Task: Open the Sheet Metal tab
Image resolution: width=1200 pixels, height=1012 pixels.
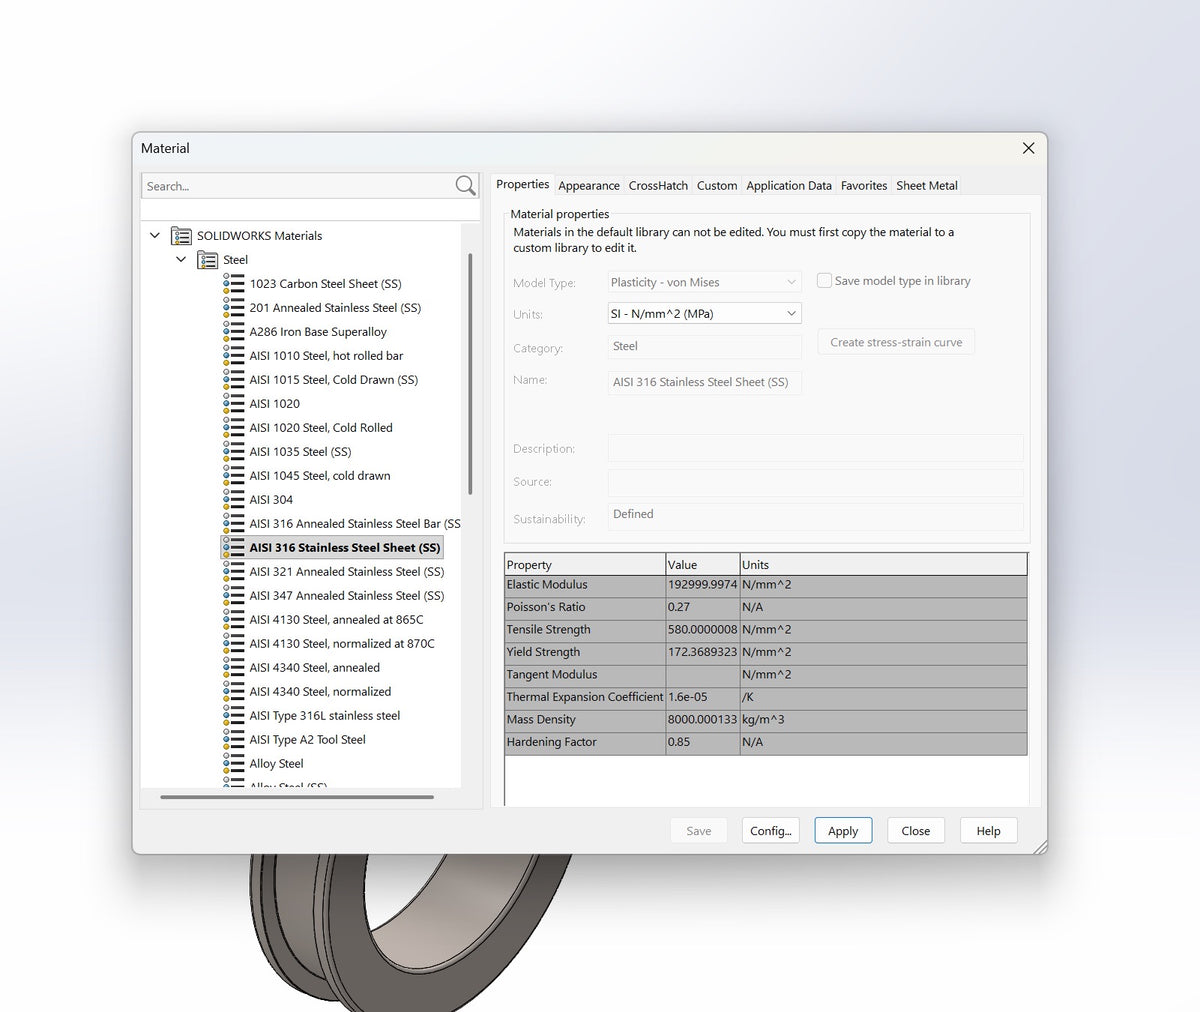Action: point(927,186)
